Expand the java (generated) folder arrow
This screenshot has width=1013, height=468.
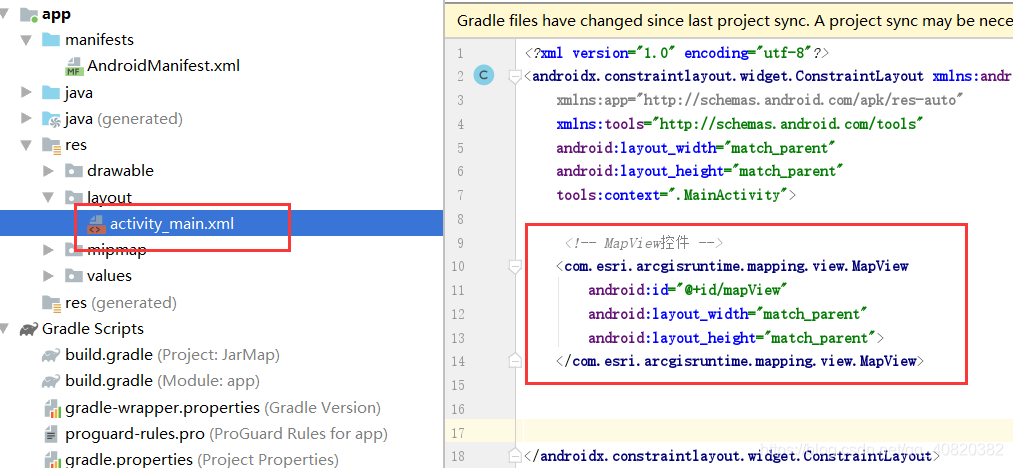coord(26,118)
